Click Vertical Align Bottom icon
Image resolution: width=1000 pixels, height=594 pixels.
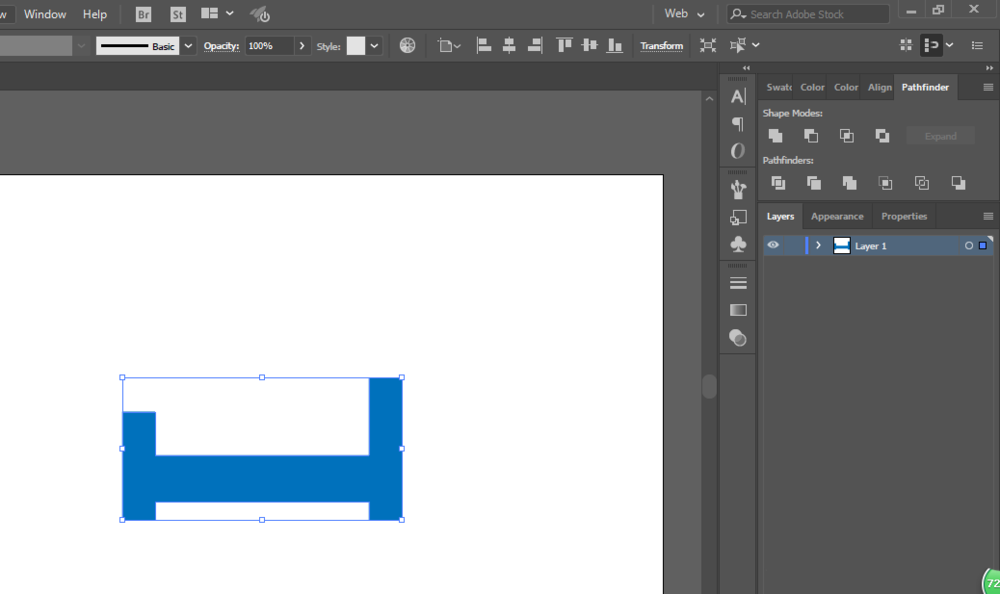615,45
